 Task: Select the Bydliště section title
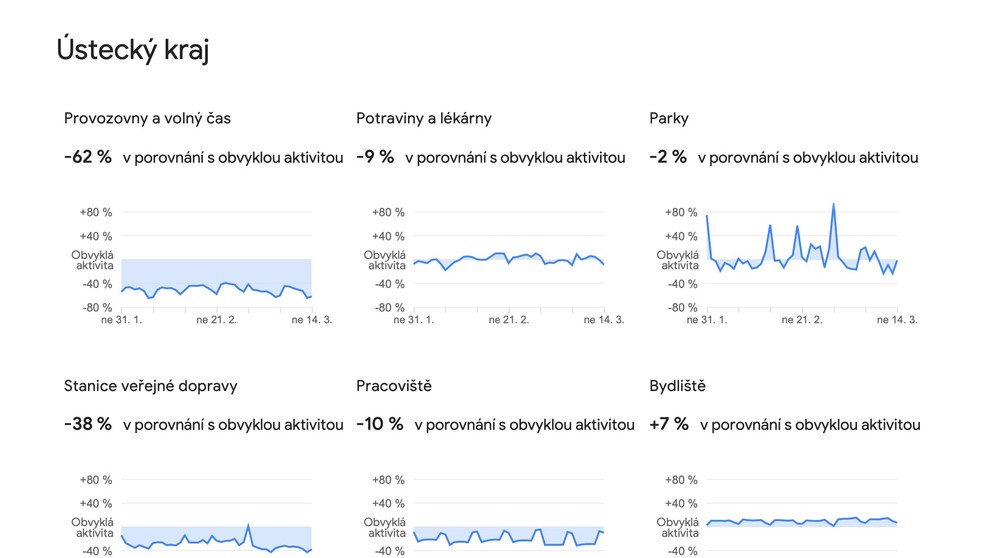coord(678,385)
